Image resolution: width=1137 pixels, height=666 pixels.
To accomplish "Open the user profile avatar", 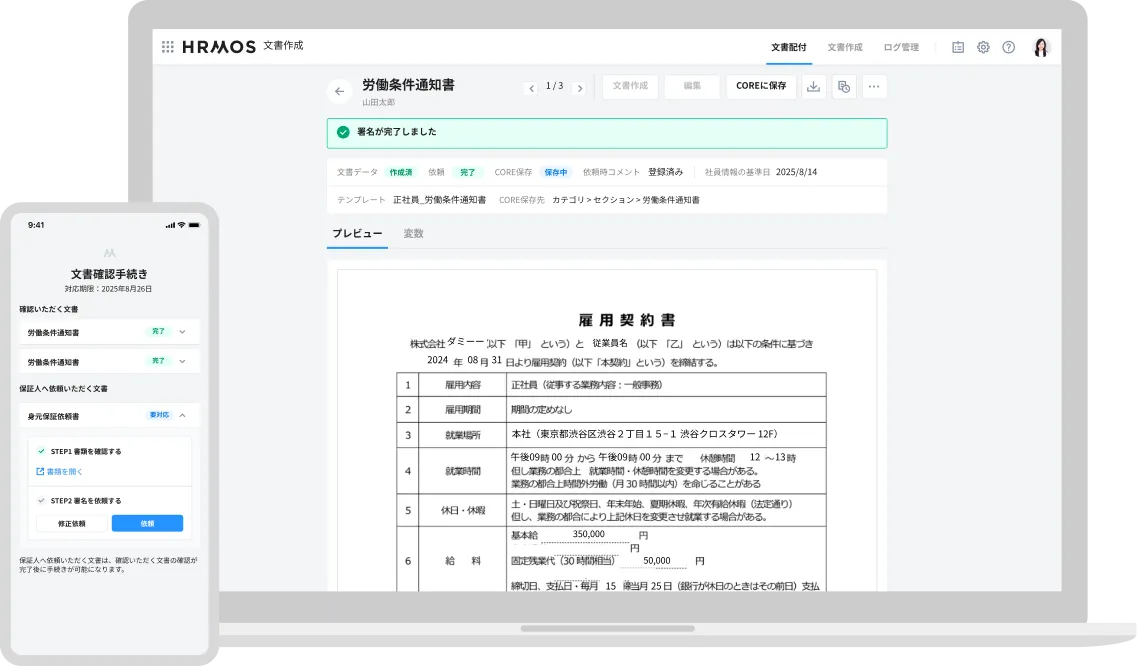I will (1041, 47).
